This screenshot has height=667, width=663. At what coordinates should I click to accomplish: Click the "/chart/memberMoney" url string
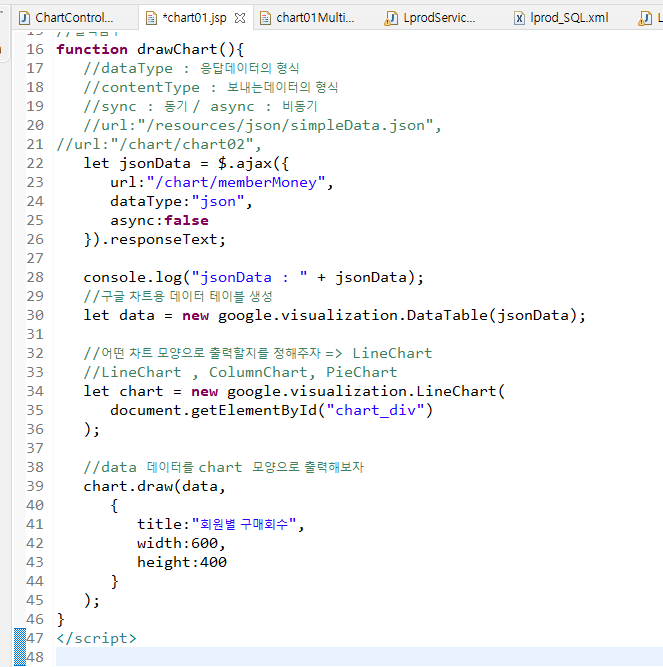pyautogui.click(x=236, y=182)
